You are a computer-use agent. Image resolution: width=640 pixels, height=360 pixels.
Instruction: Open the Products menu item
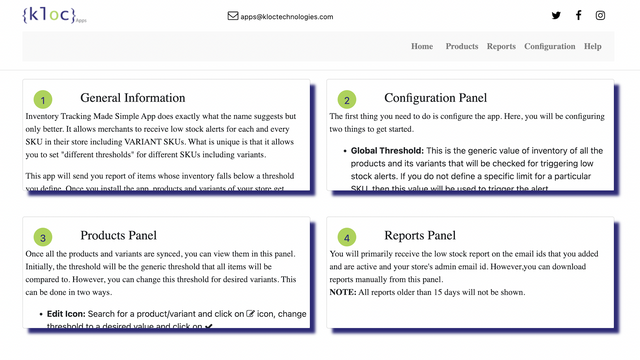462,46
